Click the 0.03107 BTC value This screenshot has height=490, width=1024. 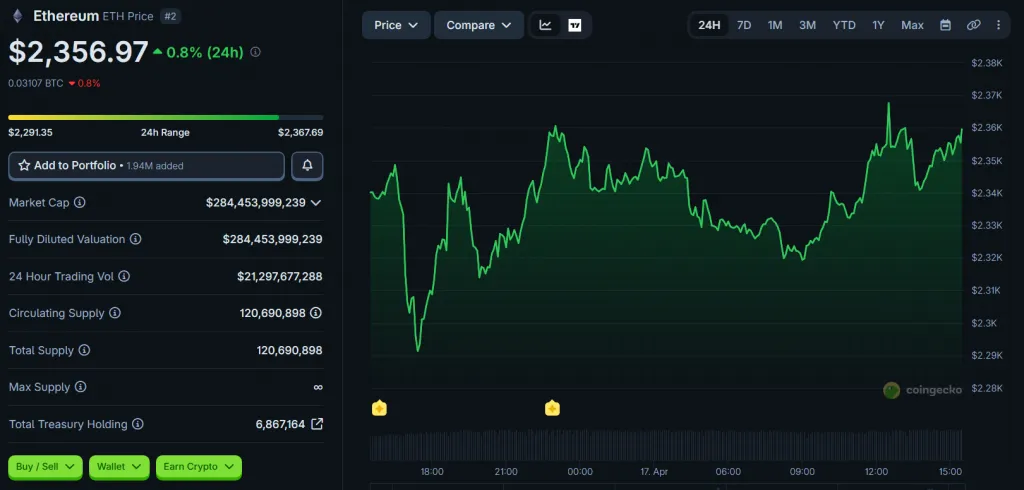36,84
